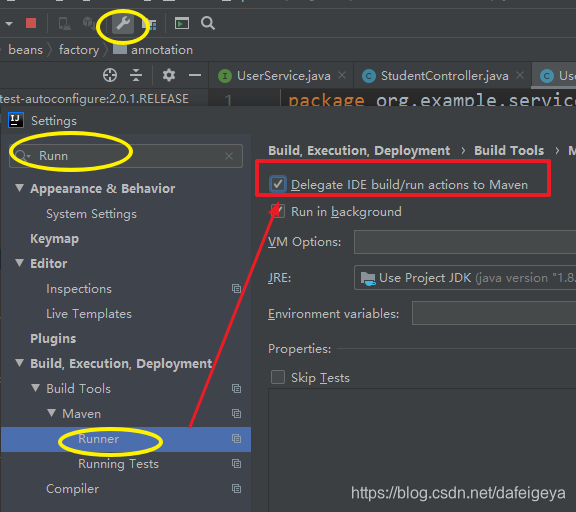Collapse the Build Tools node
This screenshot has width=576, height=512.
(36, 388)
